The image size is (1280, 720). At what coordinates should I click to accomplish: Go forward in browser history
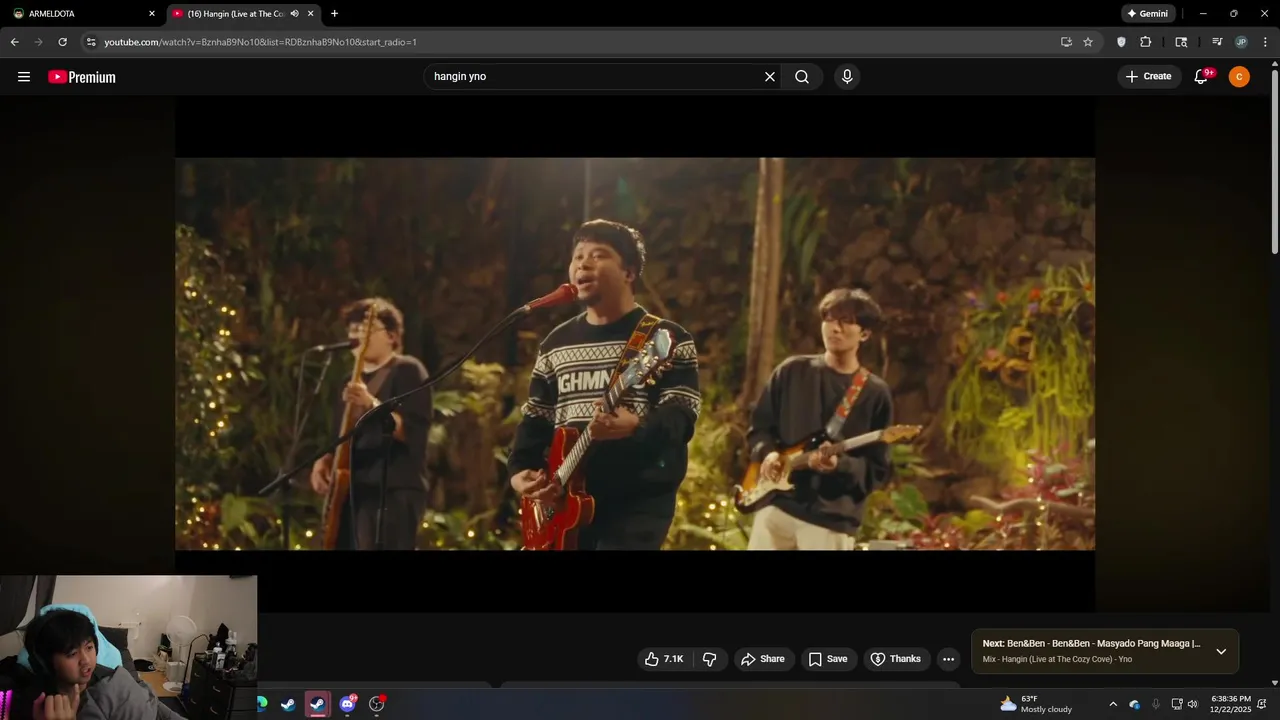(38, 42)
